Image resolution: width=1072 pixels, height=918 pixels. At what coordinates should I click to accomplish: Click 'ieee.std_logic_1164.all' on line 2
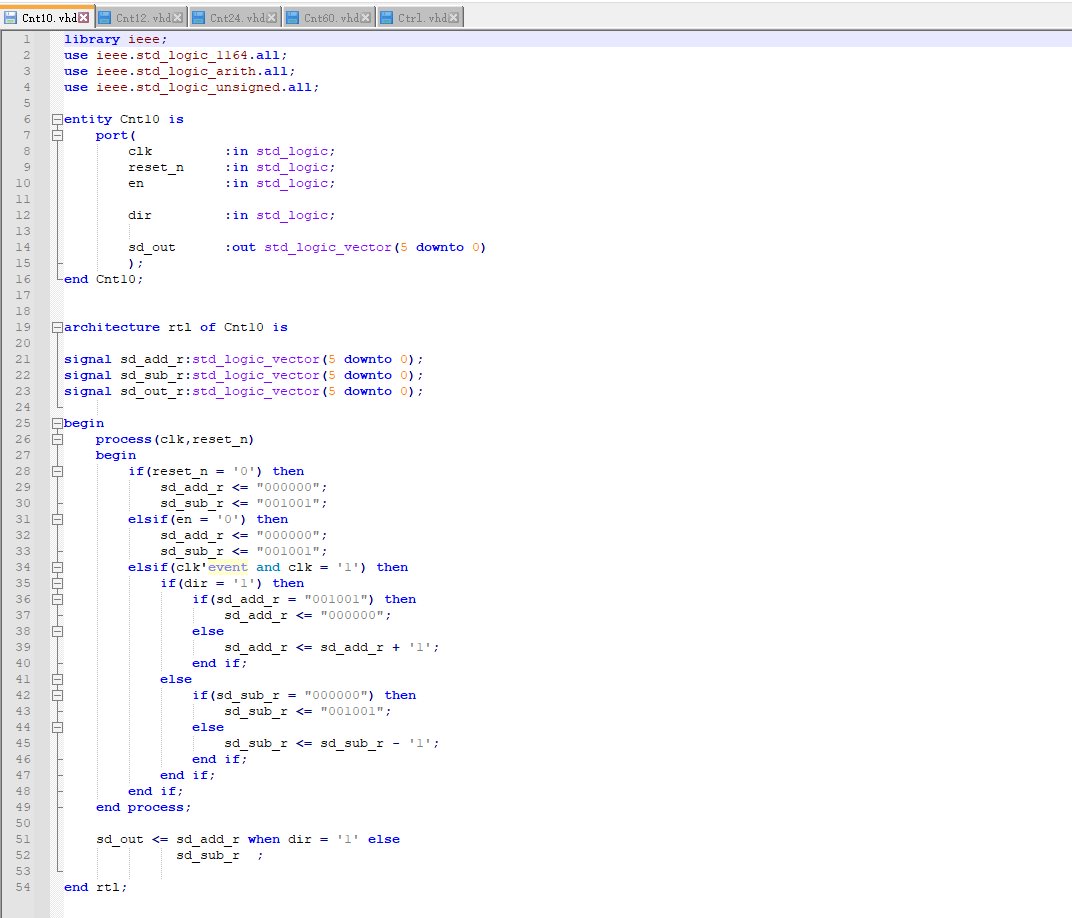point(188,55)
